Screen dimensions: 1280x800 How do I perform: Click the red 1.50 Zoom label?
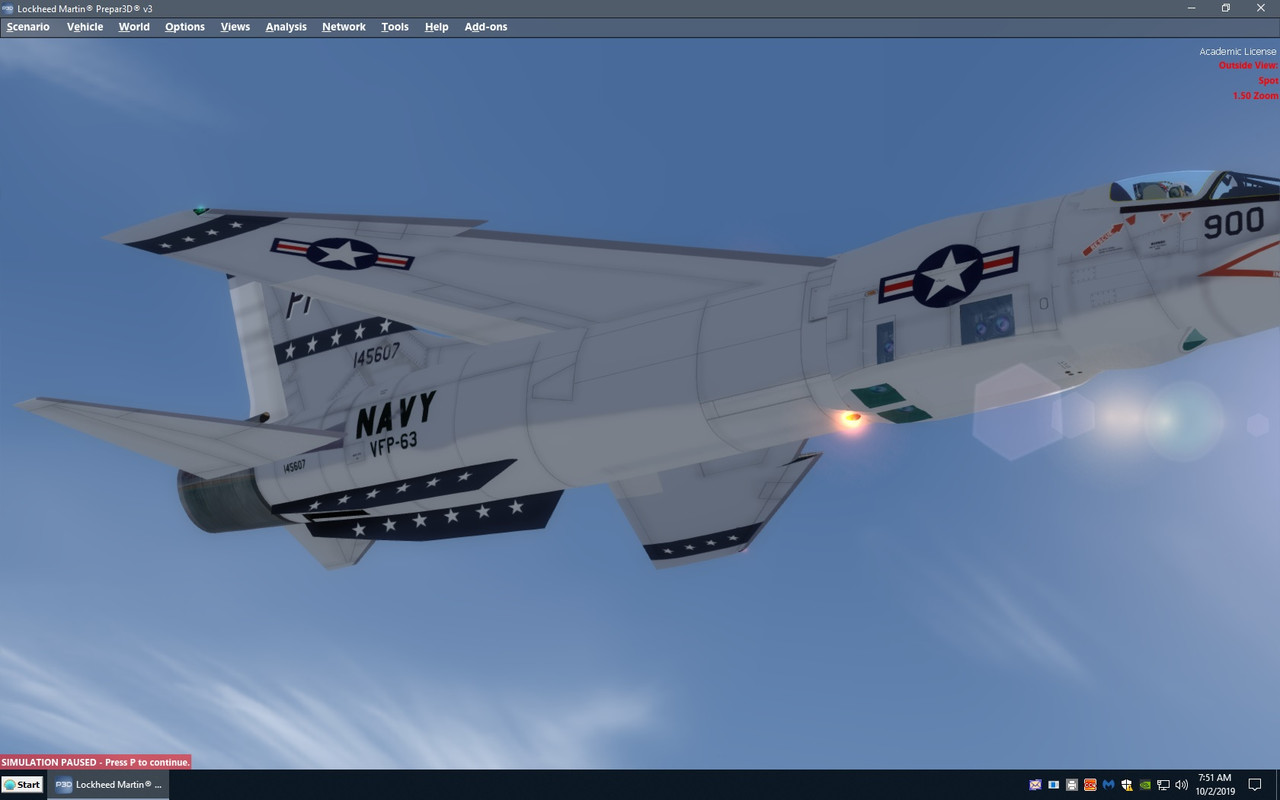coord(1255,96)
